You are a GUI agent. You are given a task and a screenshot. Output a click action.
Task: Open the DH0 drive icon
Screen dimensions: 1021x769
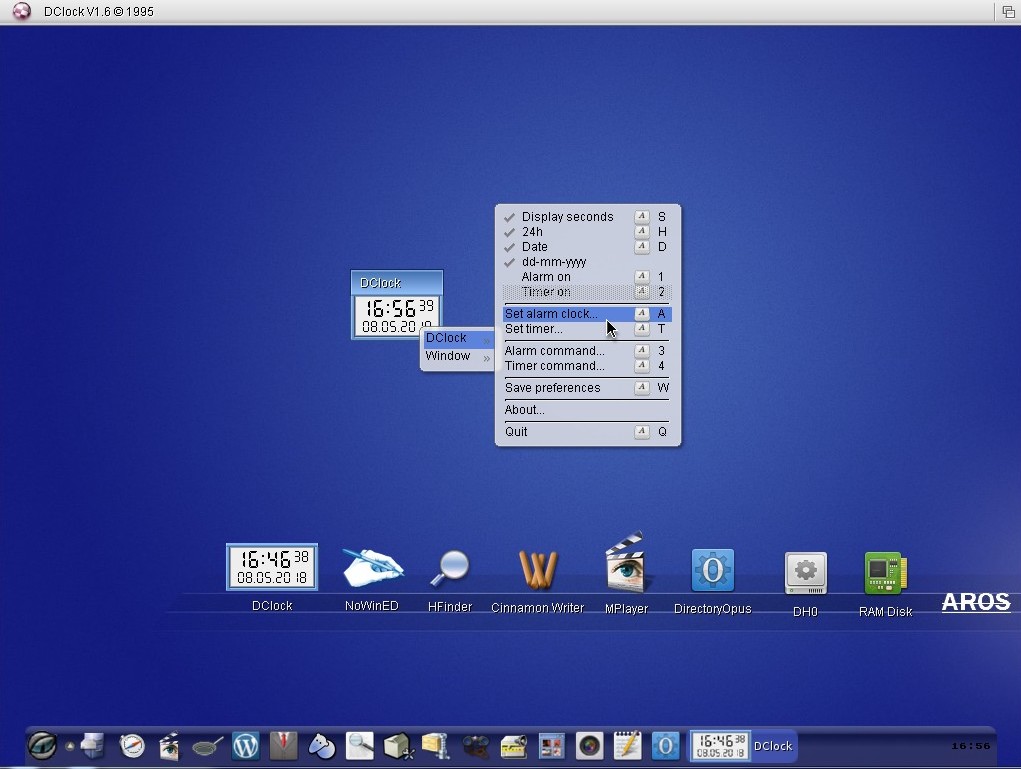805,573
